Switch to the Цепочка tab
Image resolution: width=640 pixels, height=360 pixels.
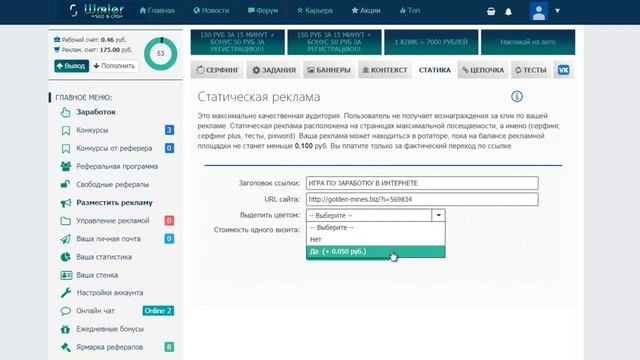point(483,70)
